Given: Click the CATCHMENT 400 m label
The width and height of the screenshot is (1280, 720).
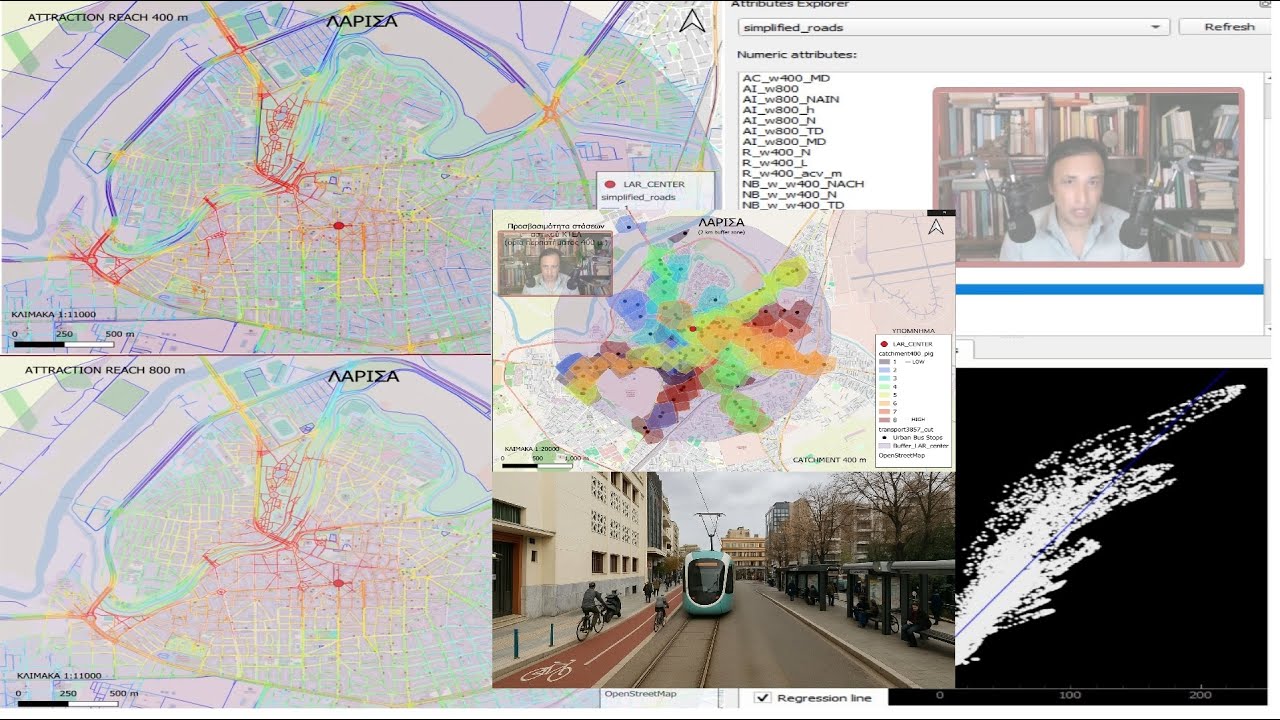Looking at the screenshot, I should [x=829, y=460].
